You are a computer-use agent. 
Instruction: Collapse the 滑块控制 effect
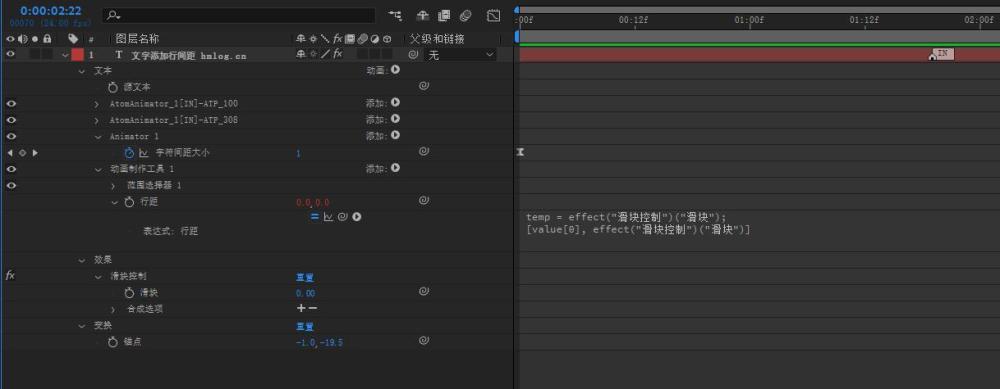pos(98,277)
